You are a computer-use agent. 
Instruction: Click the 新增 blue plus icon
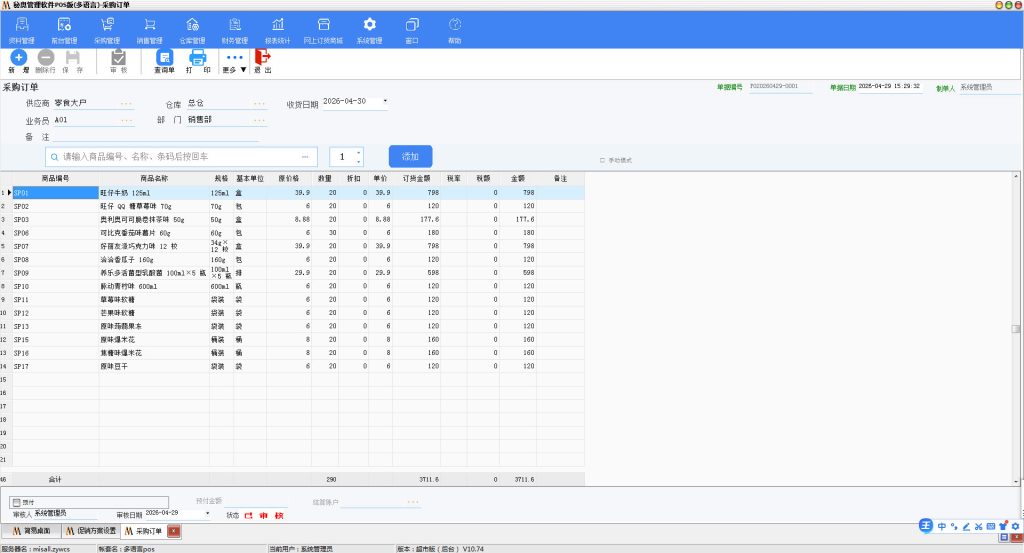[18, 62]
